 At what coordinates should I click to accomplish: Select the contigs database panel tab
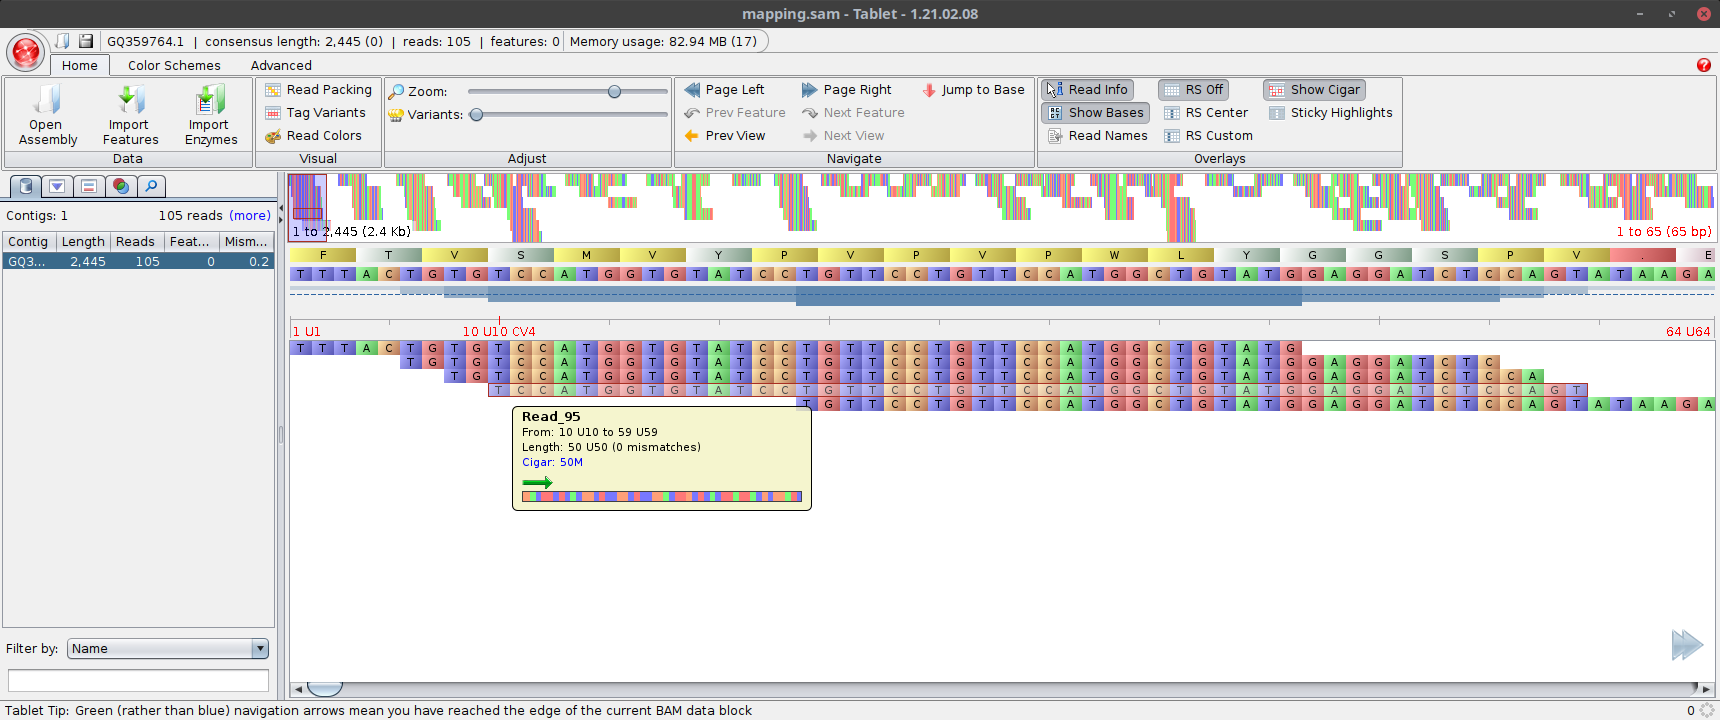pos(26,186)
